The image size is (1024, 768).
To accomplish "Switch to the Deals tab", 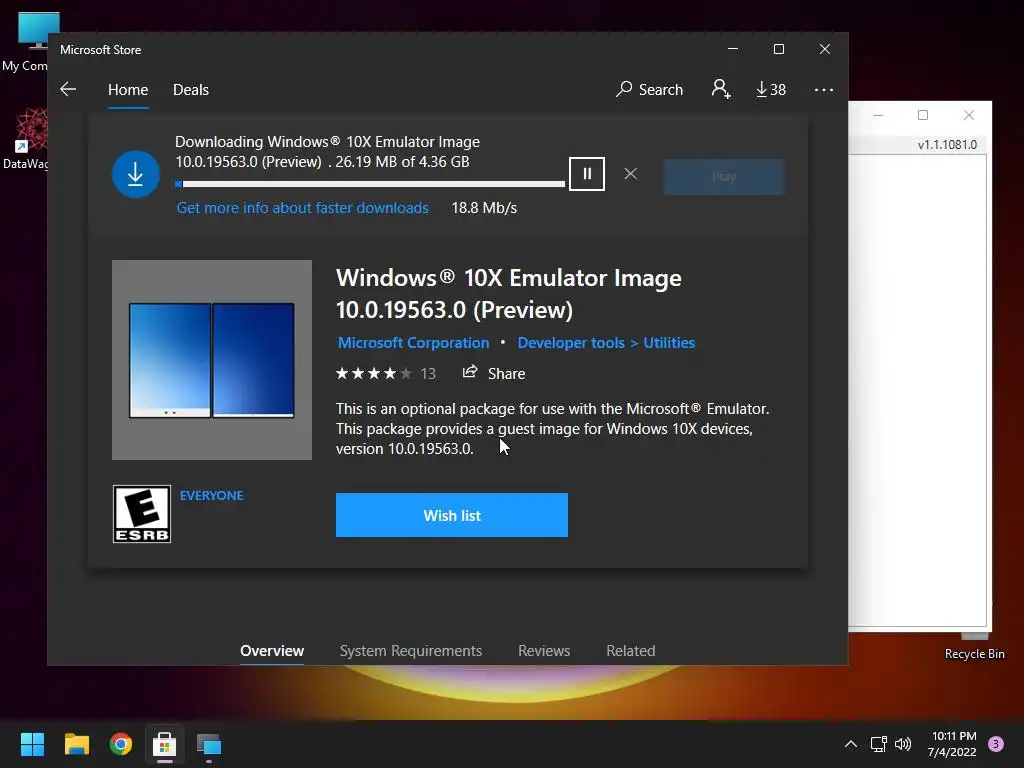I will coord(191,89).
